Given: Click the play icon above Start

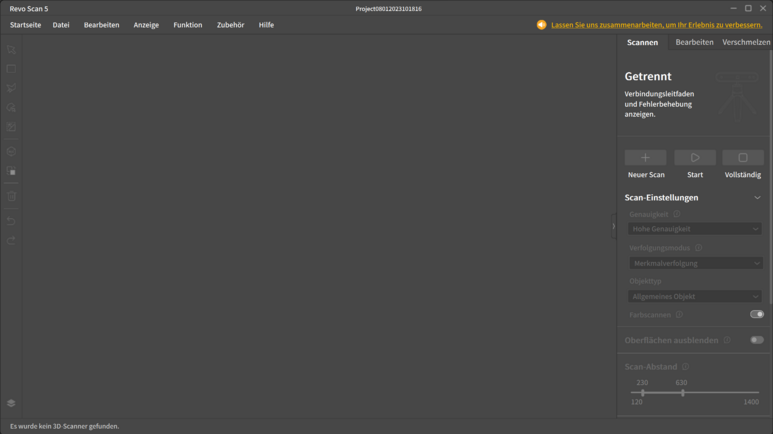Looking at the screenshot, I should [695, 158].
